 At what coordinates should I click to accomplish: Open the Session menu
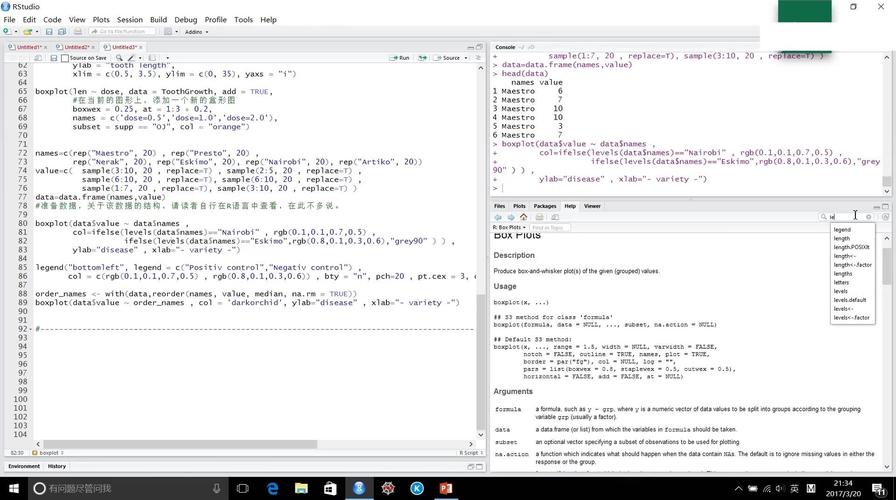[x=130, y=19]
